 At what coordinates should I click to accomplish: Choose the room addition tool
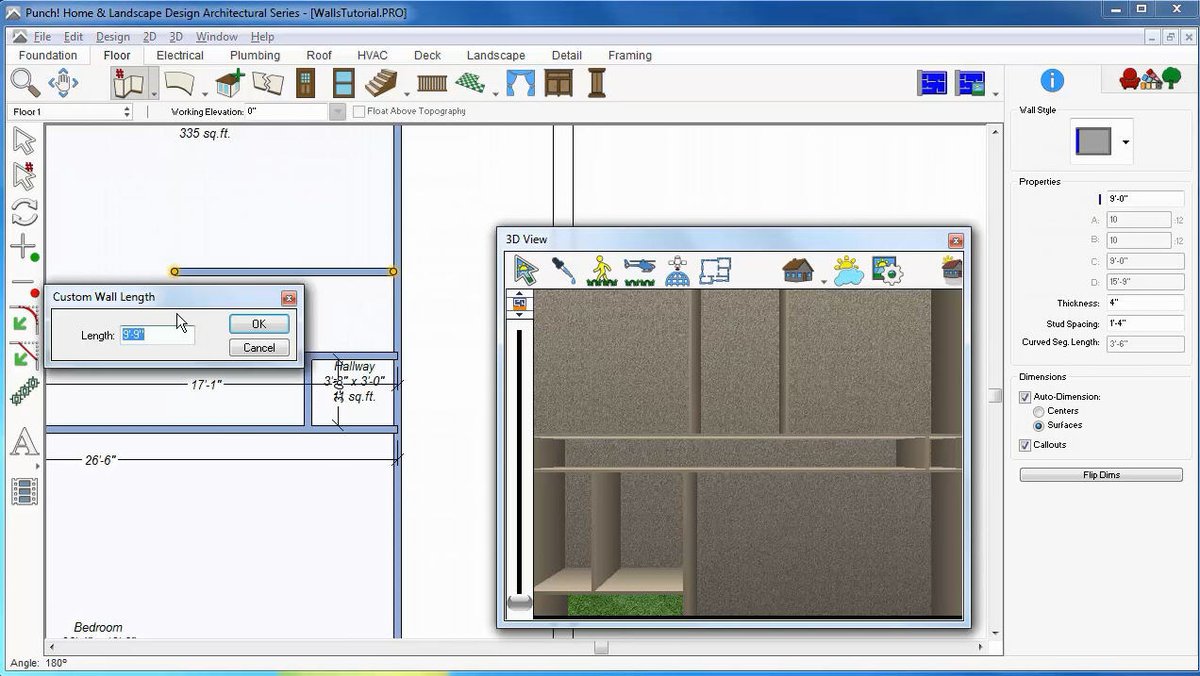(230, 82)
